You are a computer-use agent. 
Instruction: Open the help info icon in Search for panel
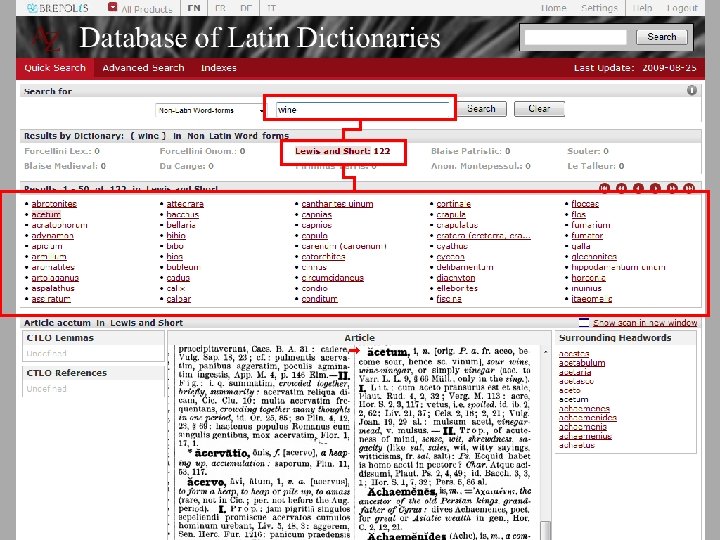(x=692, y=90)
